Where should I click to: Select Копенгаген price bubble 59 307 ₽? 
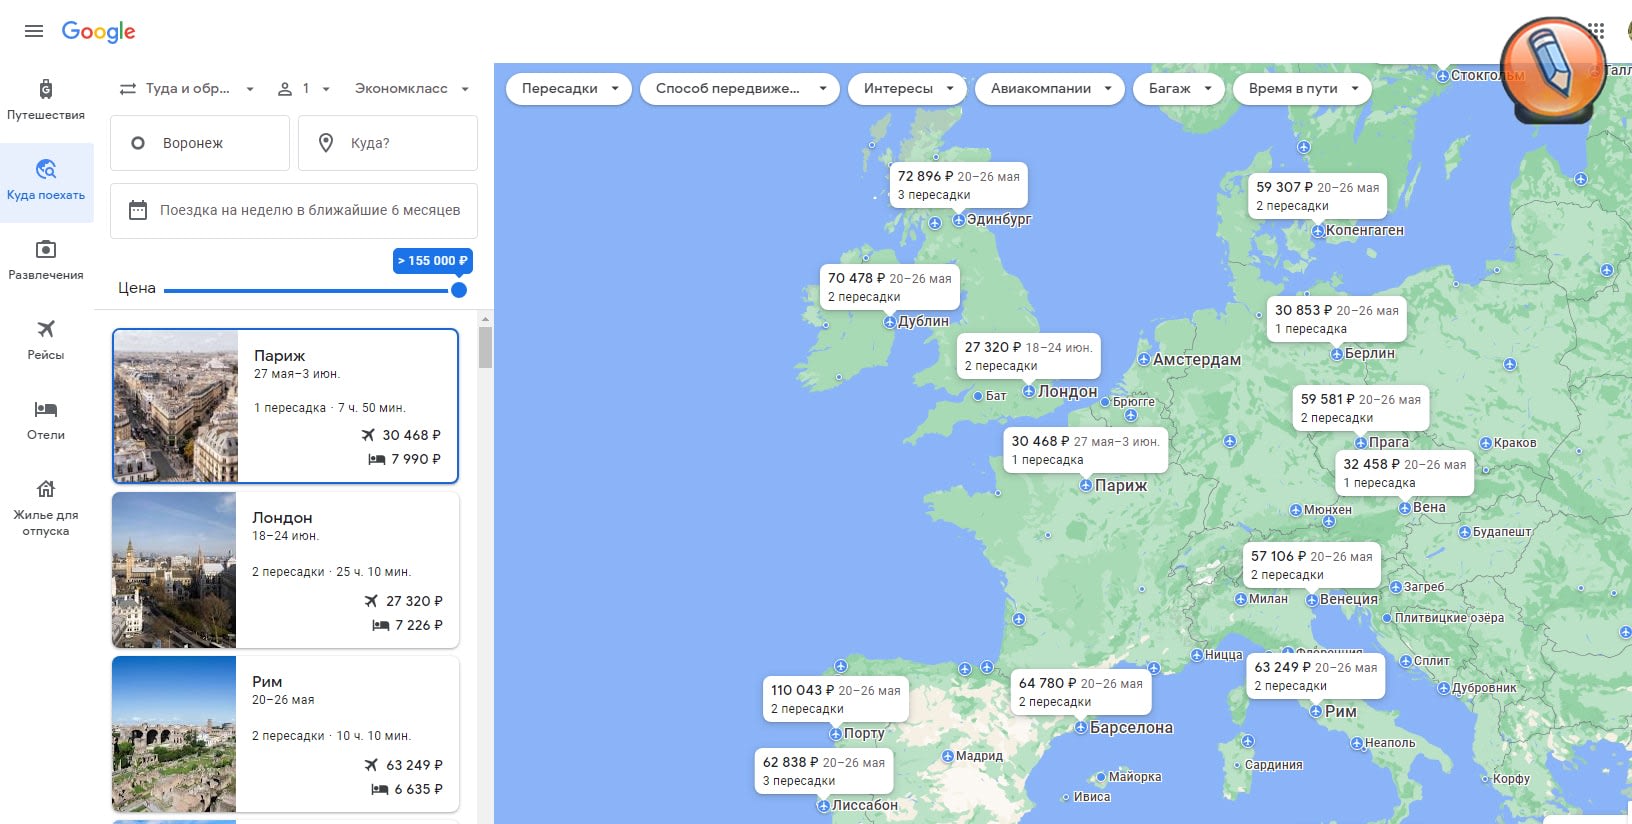(x=1317, y=196)
